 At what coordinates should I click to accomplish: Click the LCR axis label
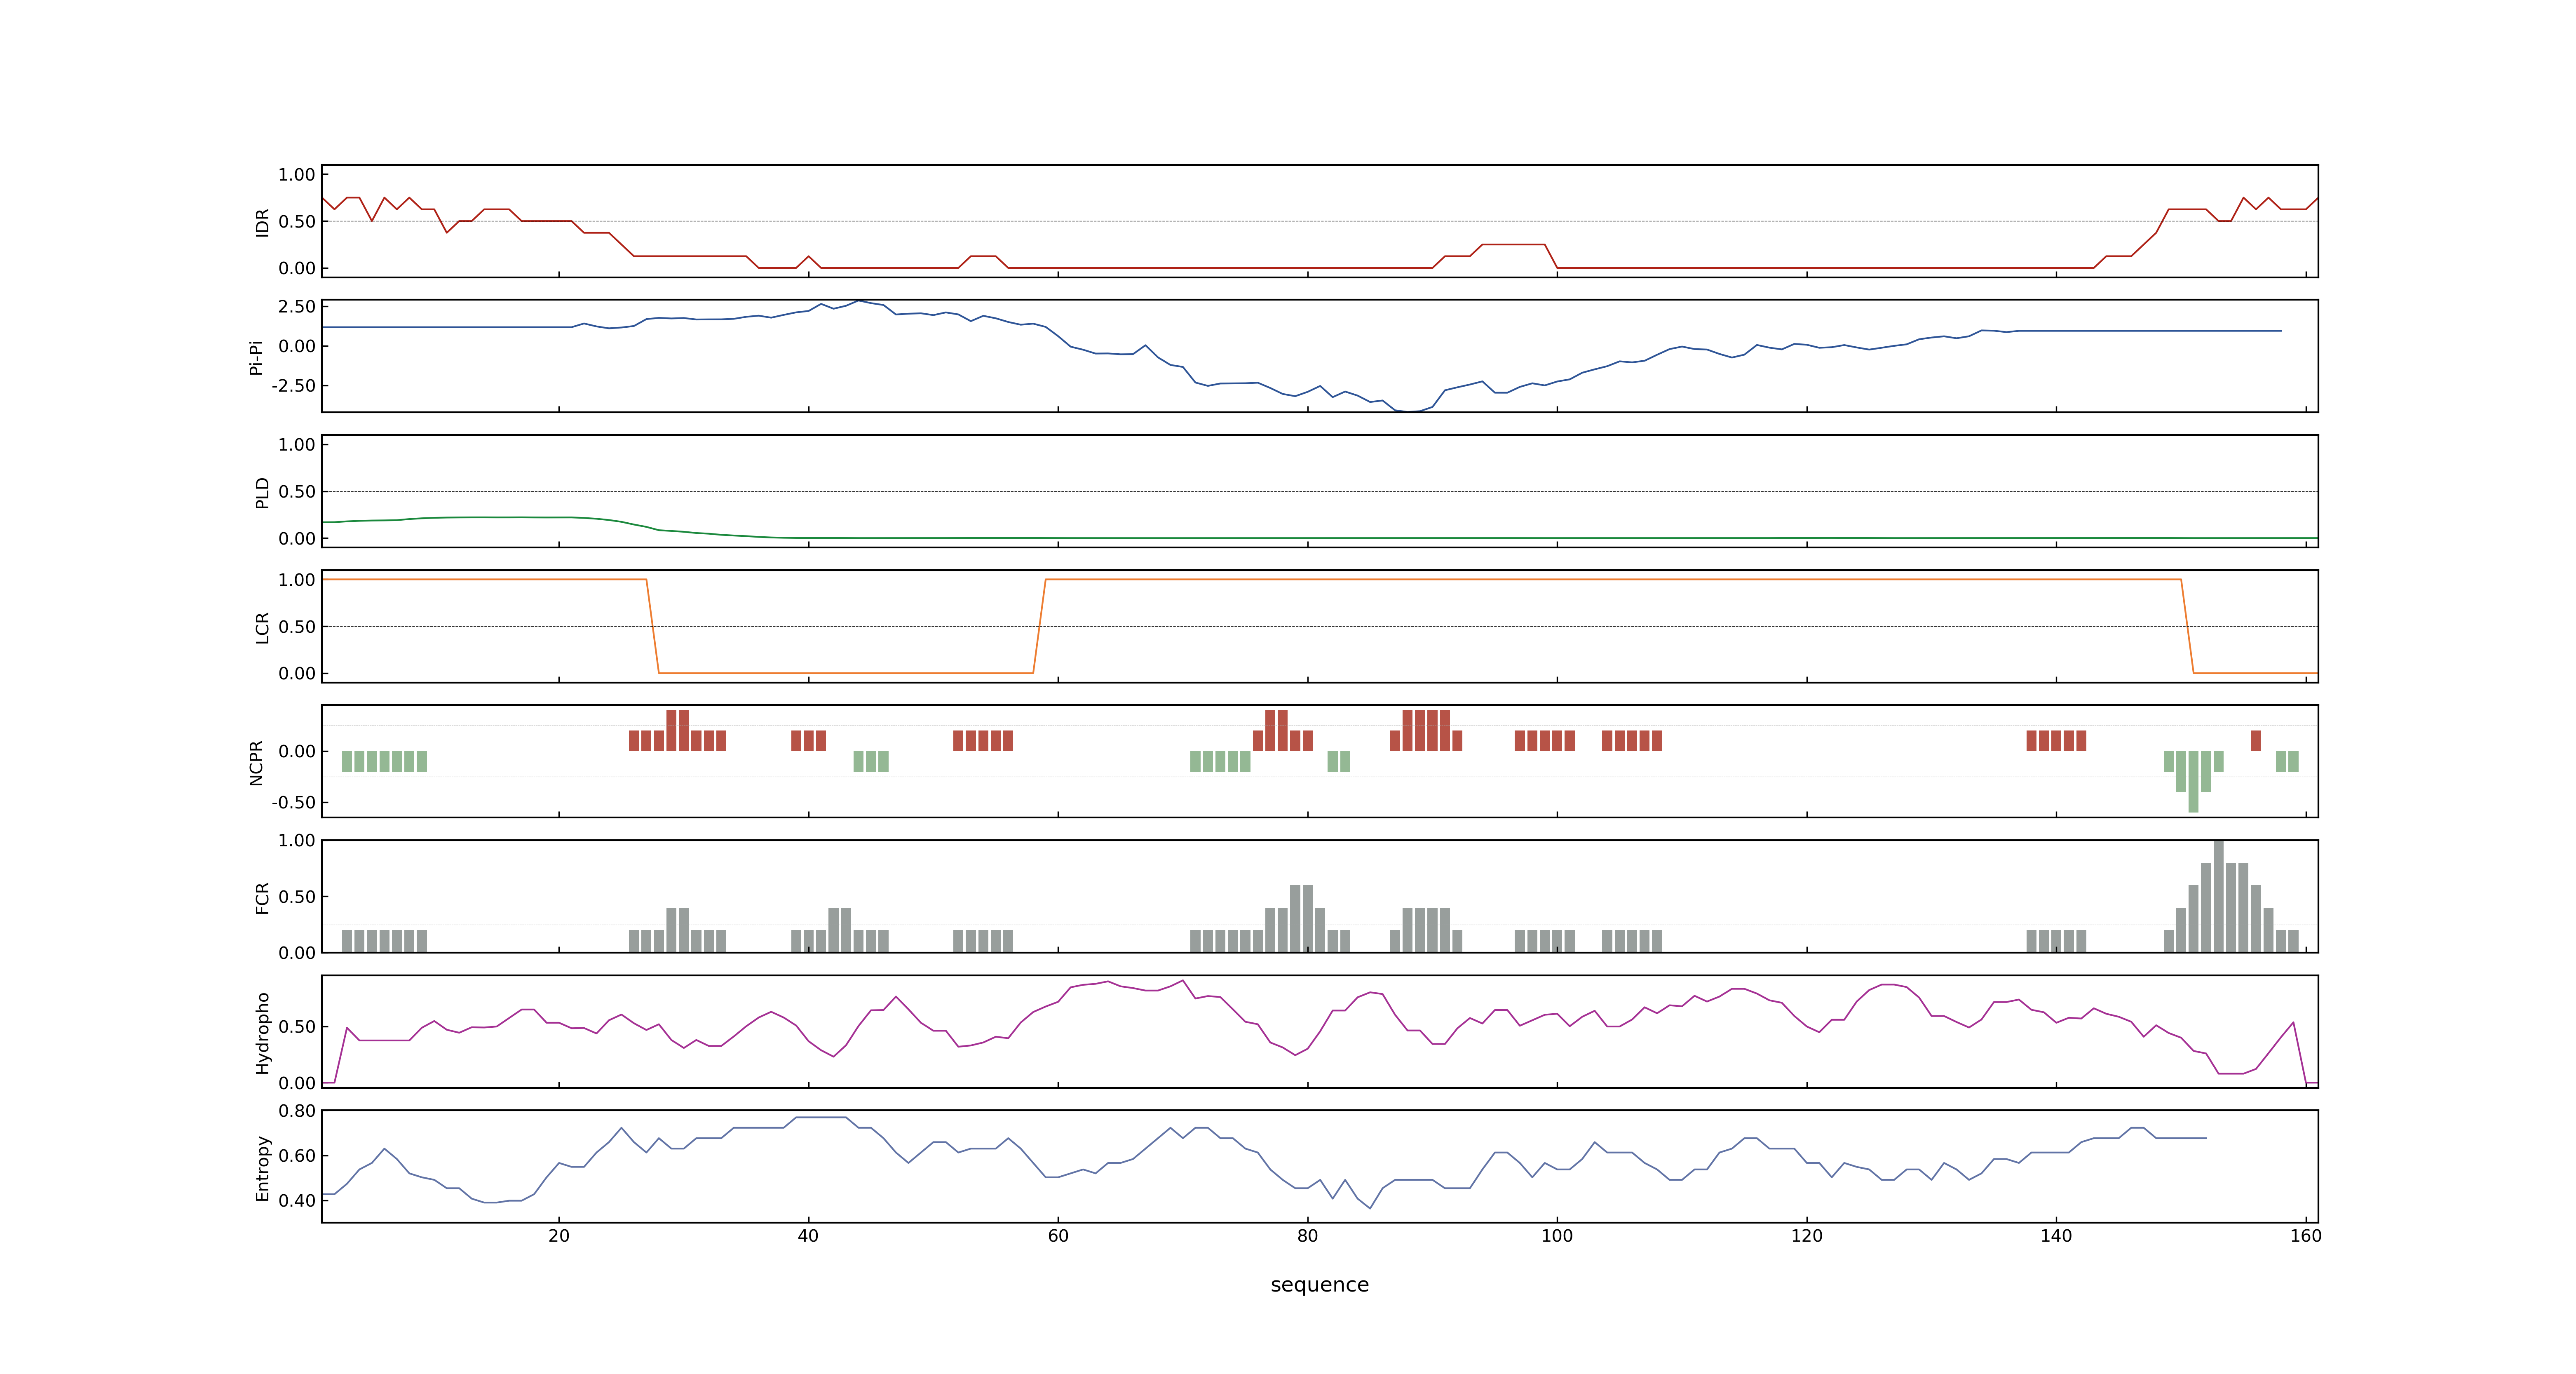[x=262, y=628]
